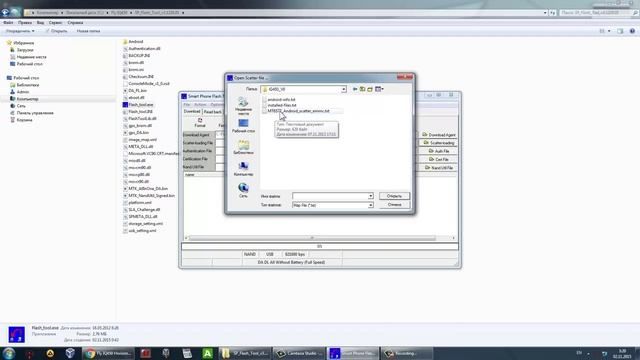Select MT6572_Android_scatter_emmc.txt file
This screenshot has height=360, width=640.
click(x=298, y=111)
